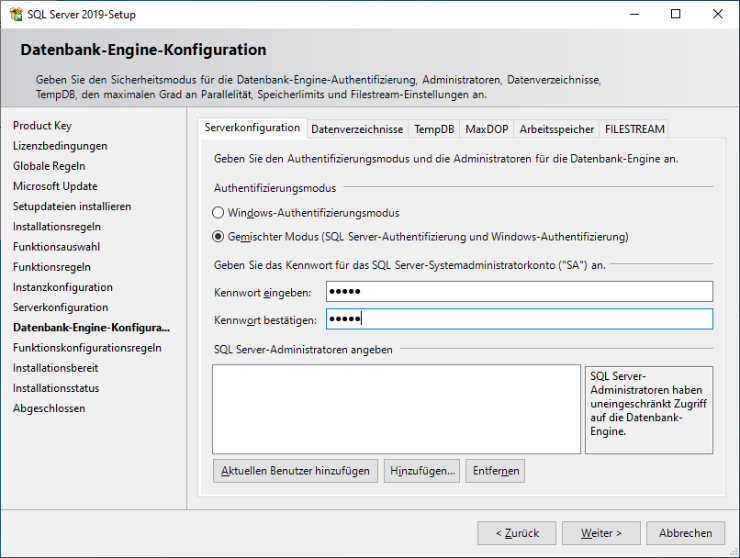
Task: Click Funktionsauswahl in the step list
Action: tap(56, 247)
